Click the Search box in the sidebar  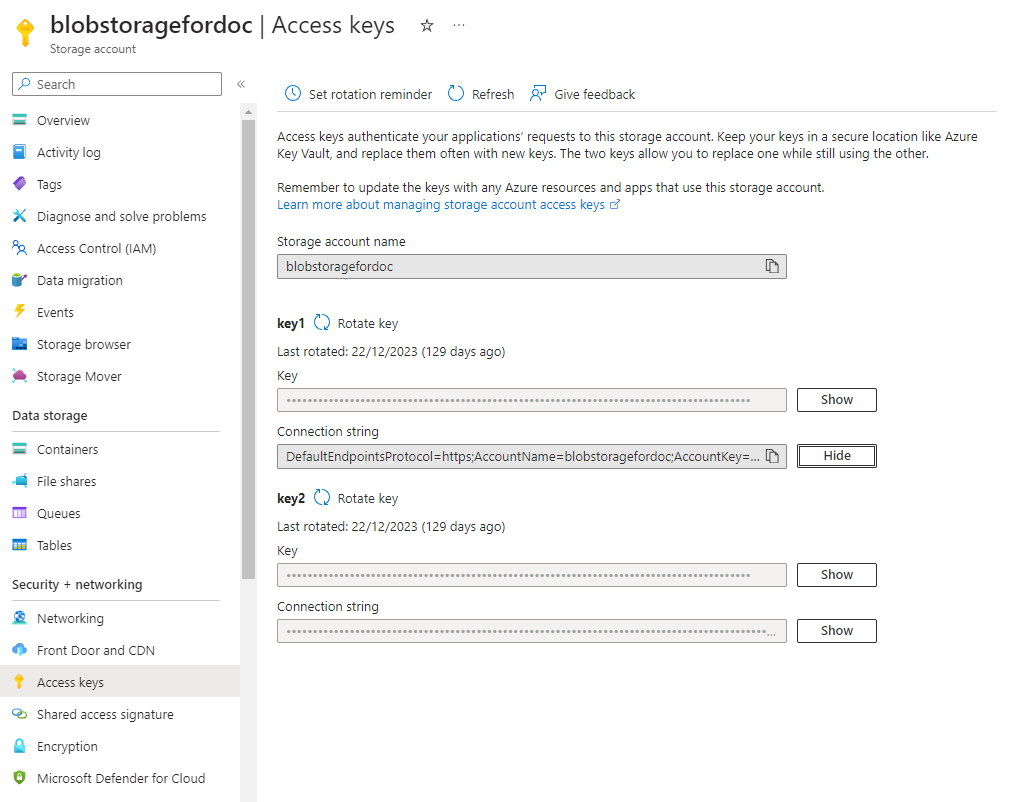(117, 84)
